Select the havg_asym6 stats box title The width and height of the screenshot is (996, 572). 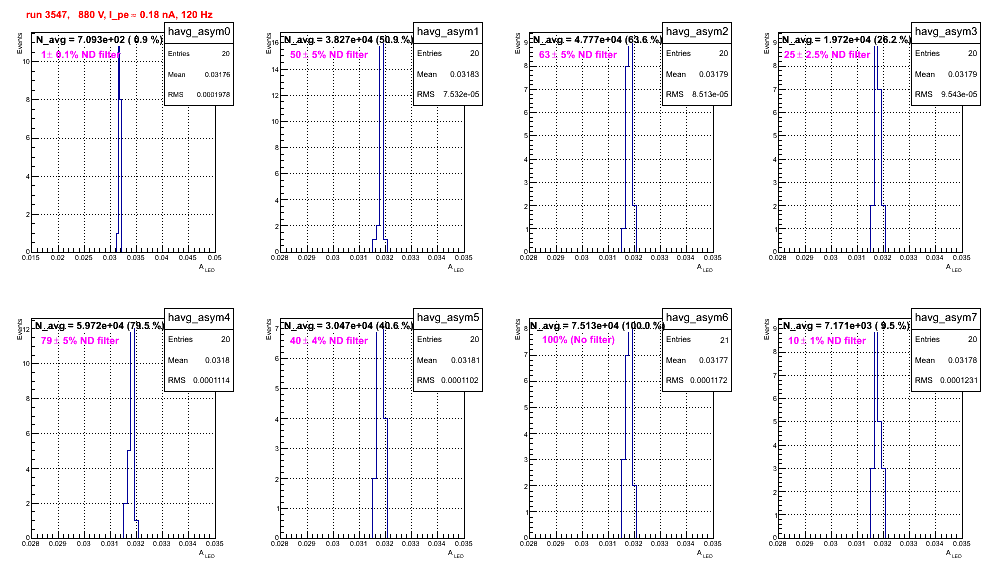tap(697, 318)
